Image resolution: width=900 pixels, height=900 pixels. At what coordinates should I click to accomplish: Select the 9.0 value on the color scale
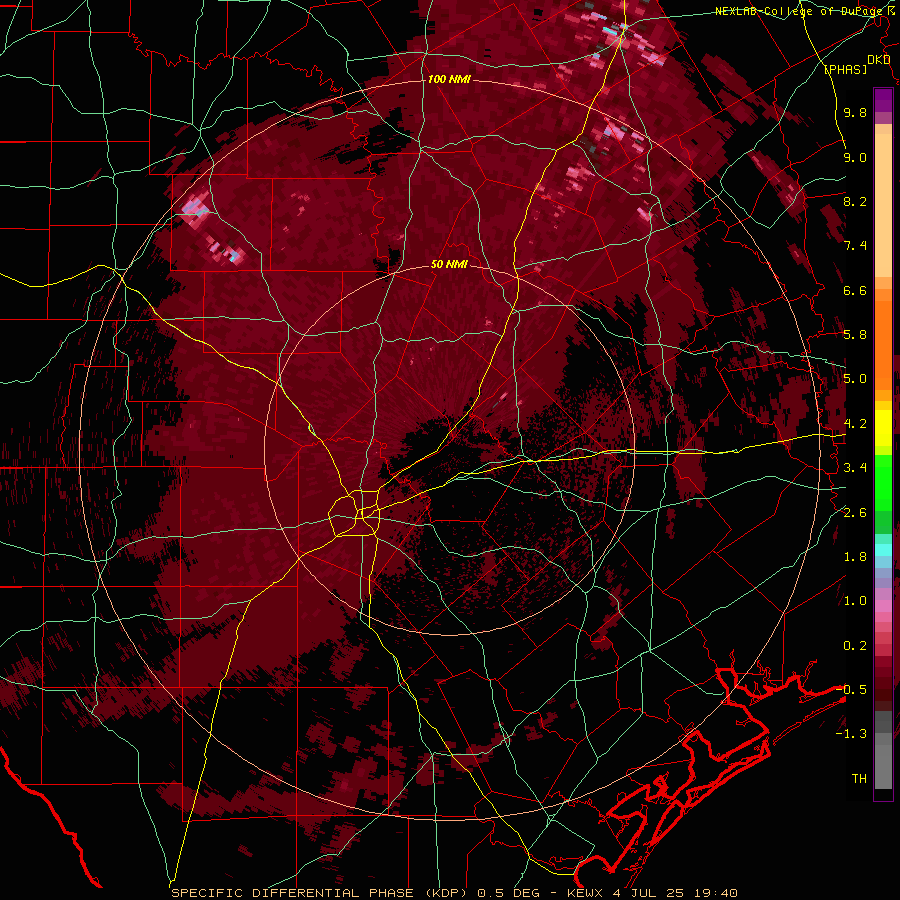click(855, 157)
